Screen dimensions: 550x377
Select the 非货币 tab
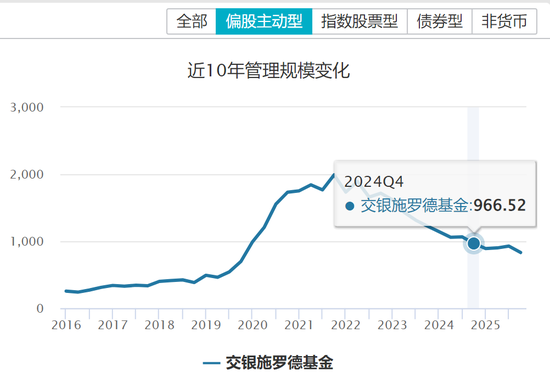pyautogui.click(x=504, y=21)
